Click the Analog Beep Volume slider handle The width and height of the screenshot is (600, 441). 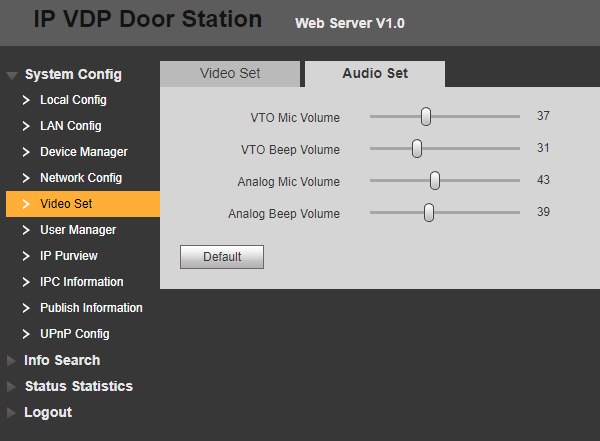pos(429,213)
